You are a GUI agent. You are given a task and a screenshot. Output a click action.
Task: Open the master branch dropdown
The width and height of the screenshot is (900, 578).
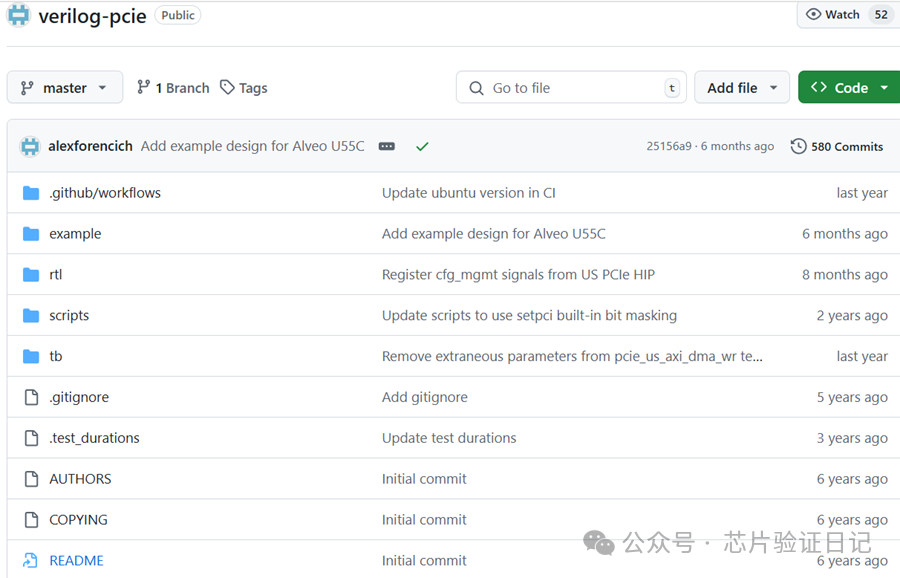pyautogui.click(x=64, y=88)
